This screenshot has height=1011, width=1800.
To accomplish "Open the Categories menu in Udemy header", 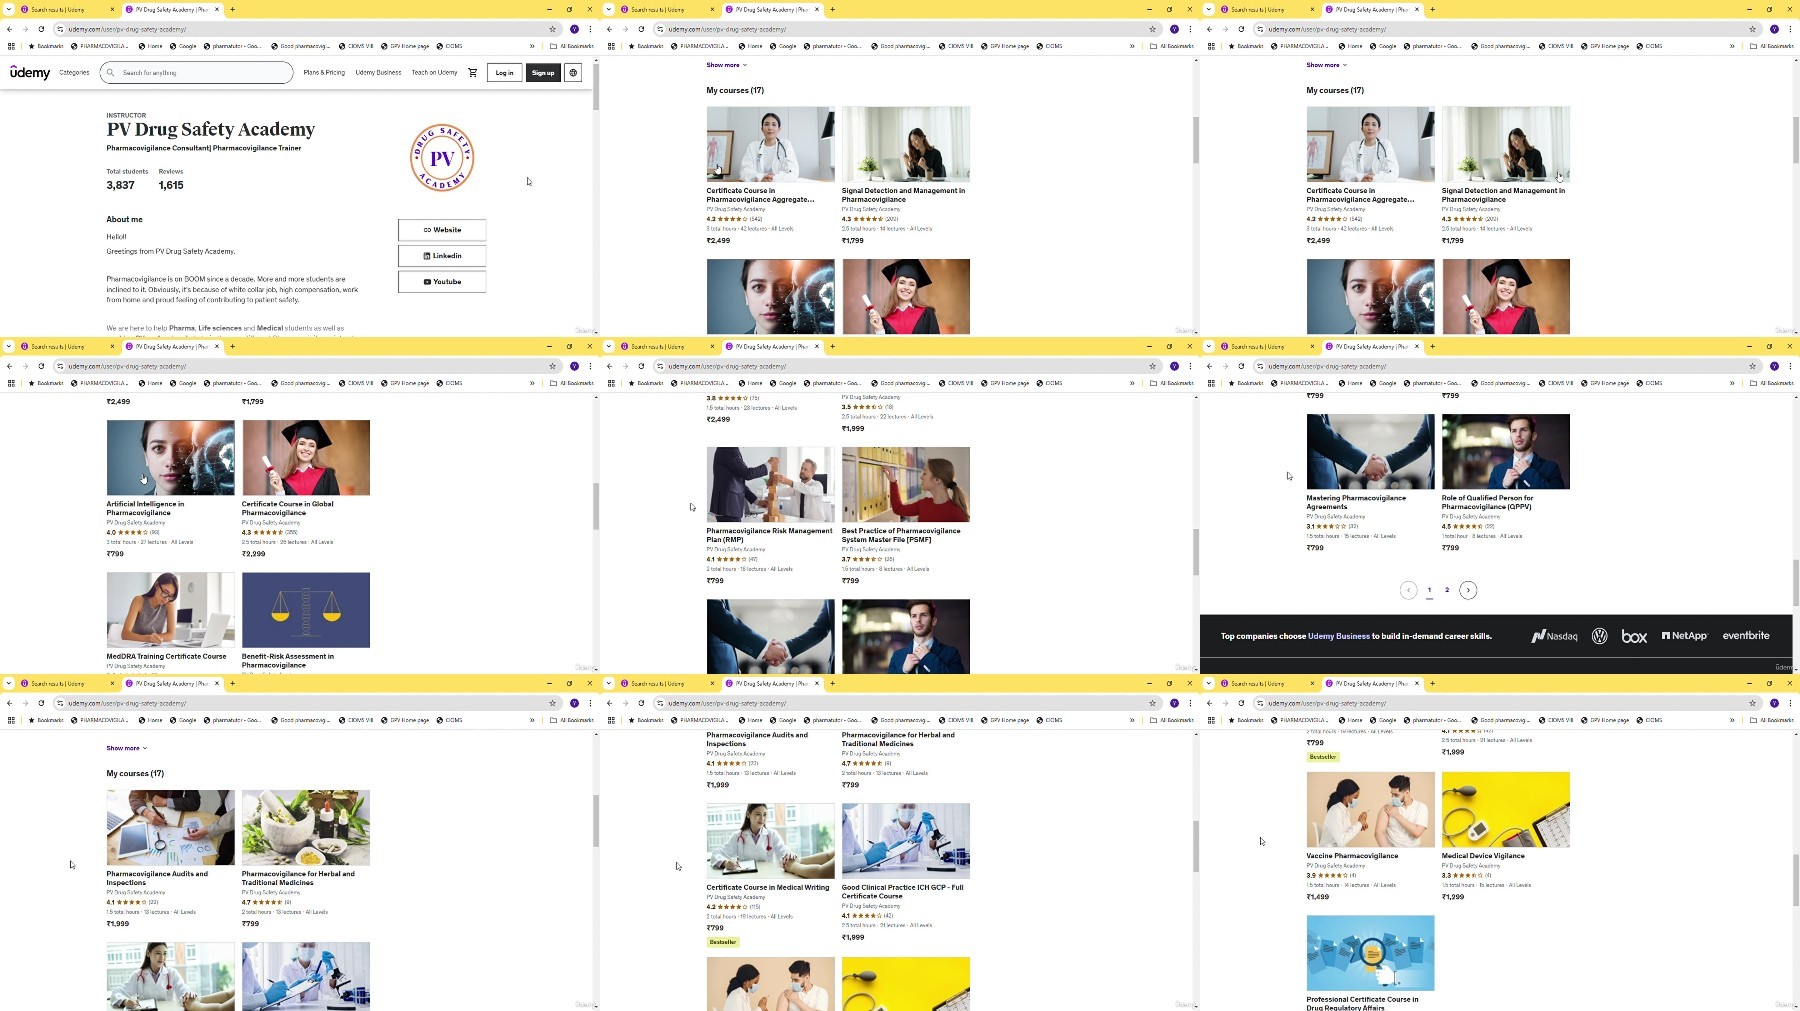I will (x=74, y=72).
